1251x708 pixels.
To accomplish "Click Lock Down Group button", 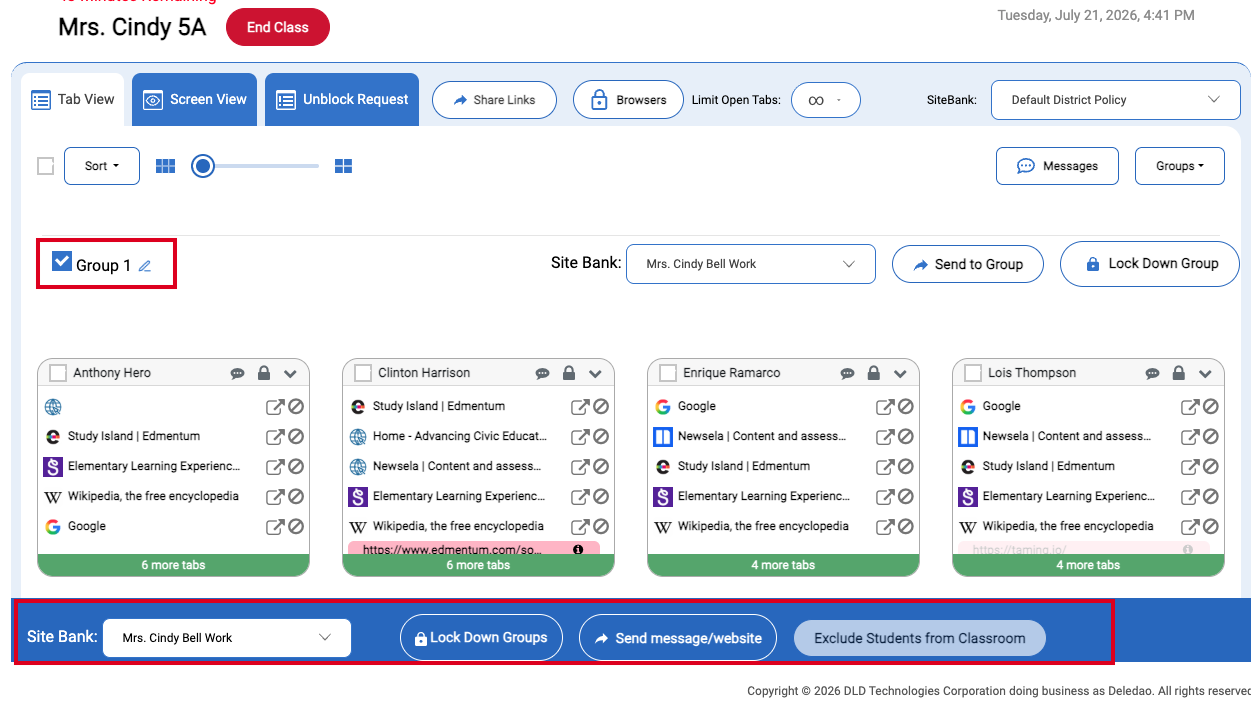I will coord(1150,264).
